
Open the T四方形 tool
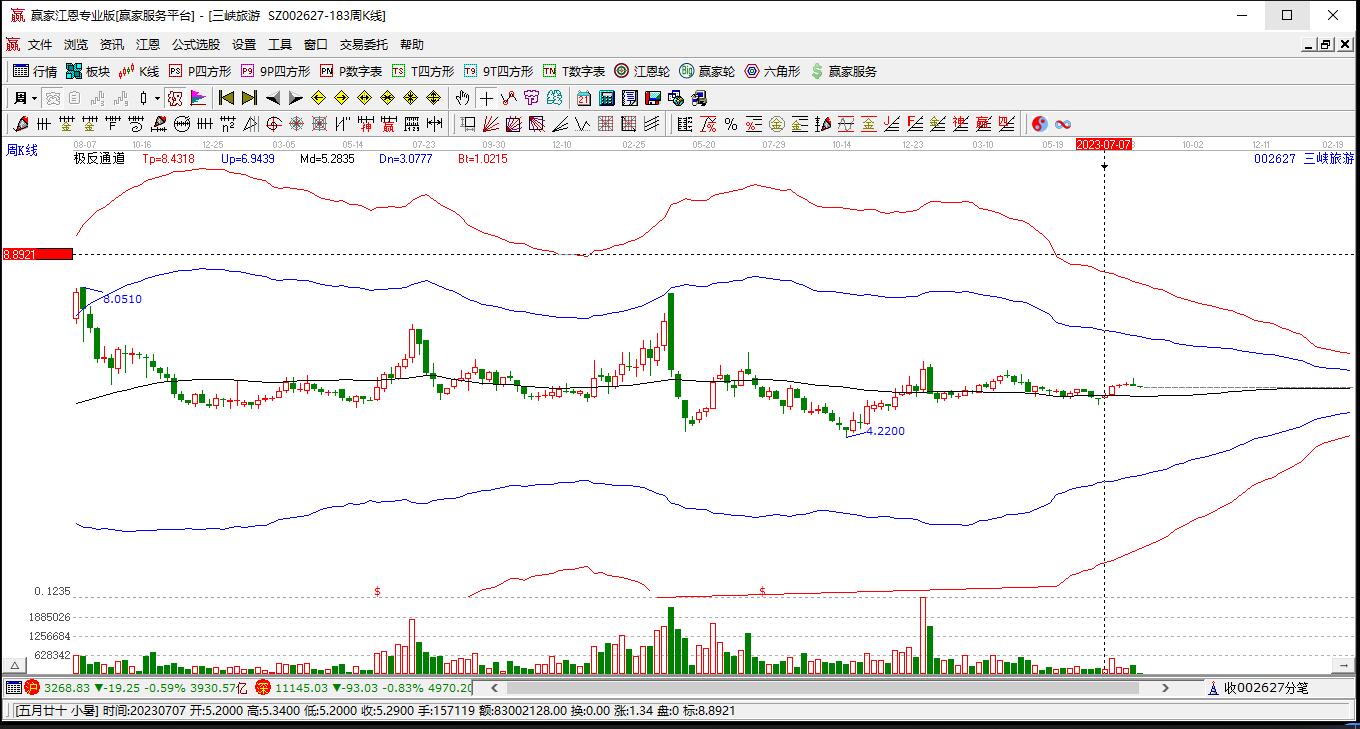[x=422, y=71]
